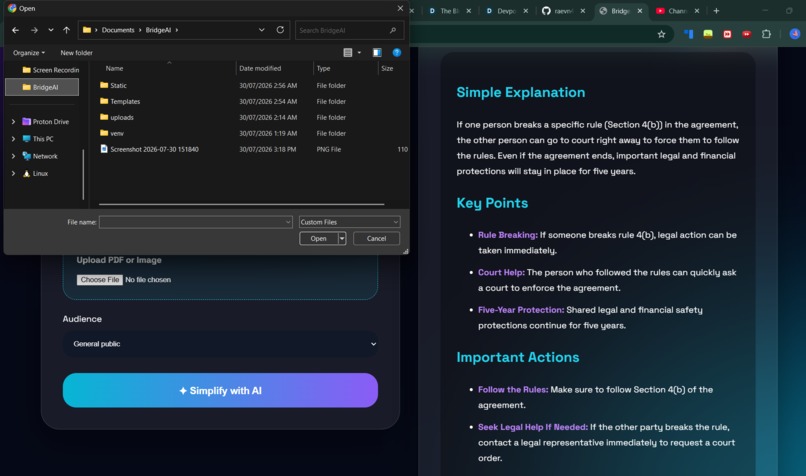Cancel the Open dialog

point(376,239)
